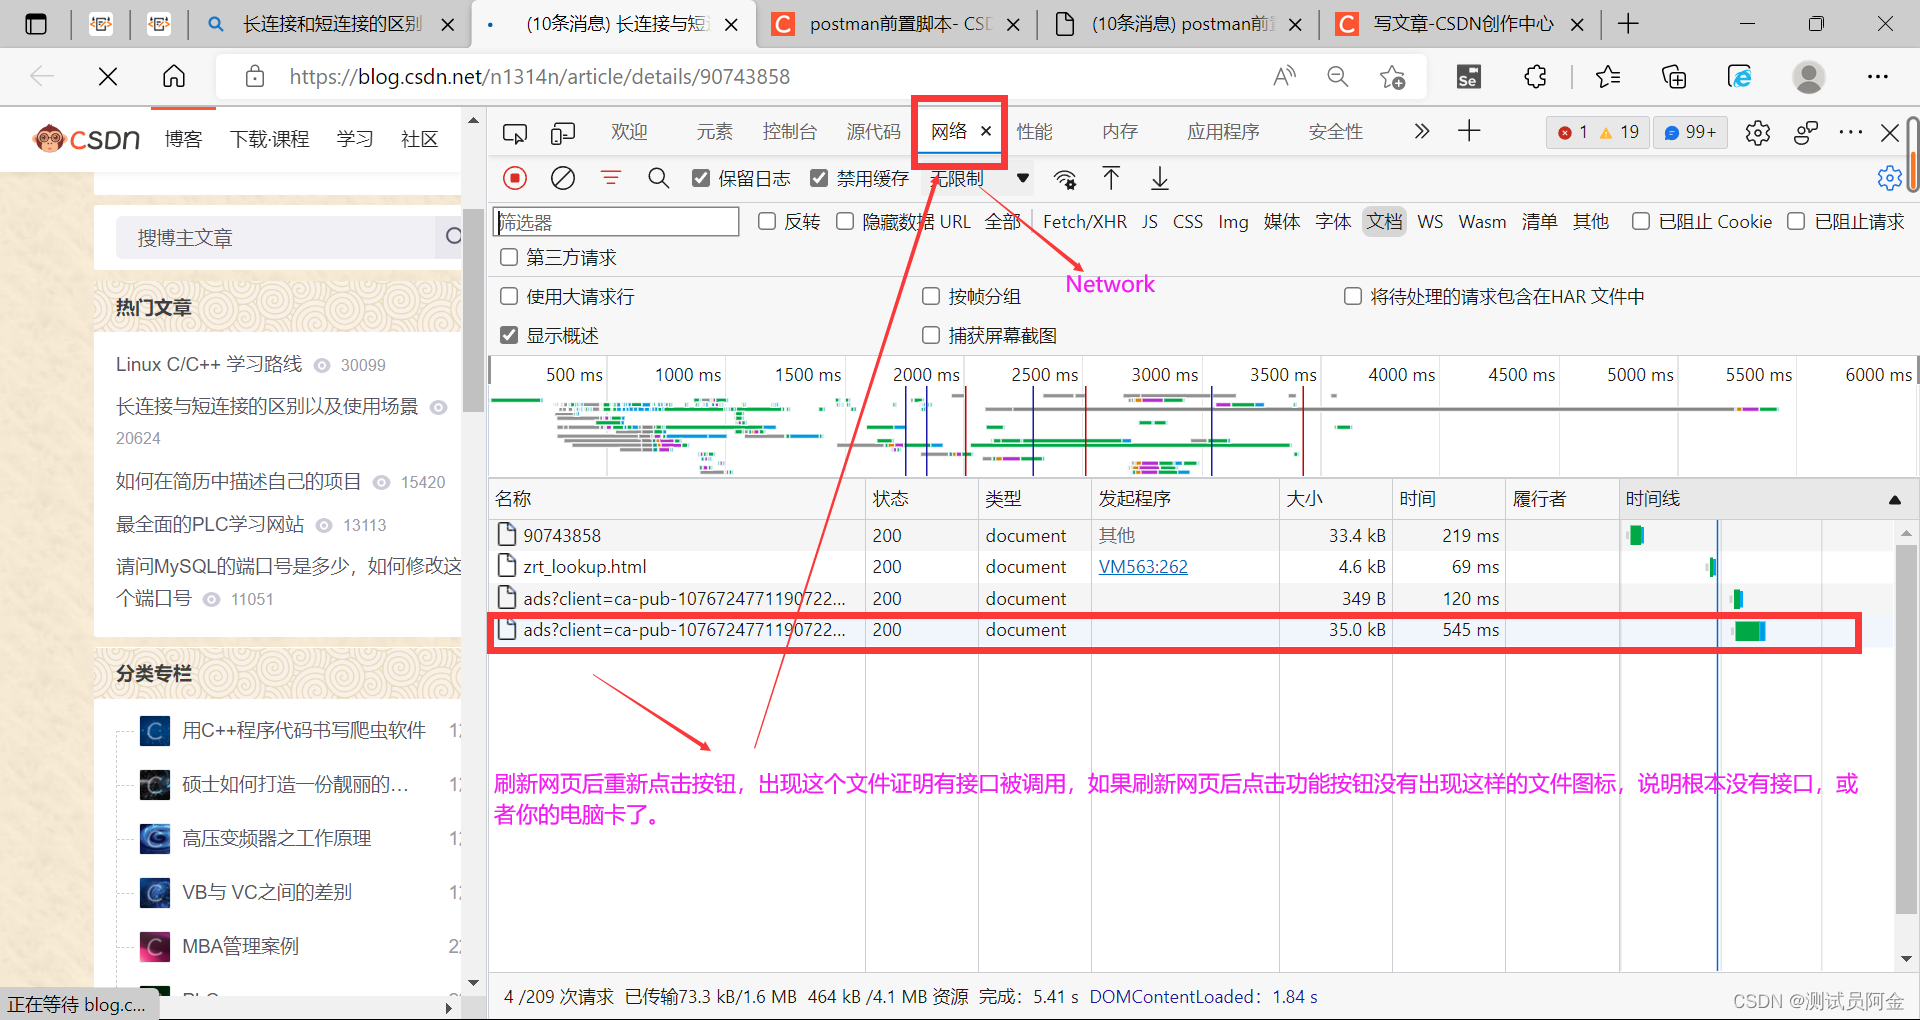Go to browser home page
The image size is (1920, 1020).
174,76
